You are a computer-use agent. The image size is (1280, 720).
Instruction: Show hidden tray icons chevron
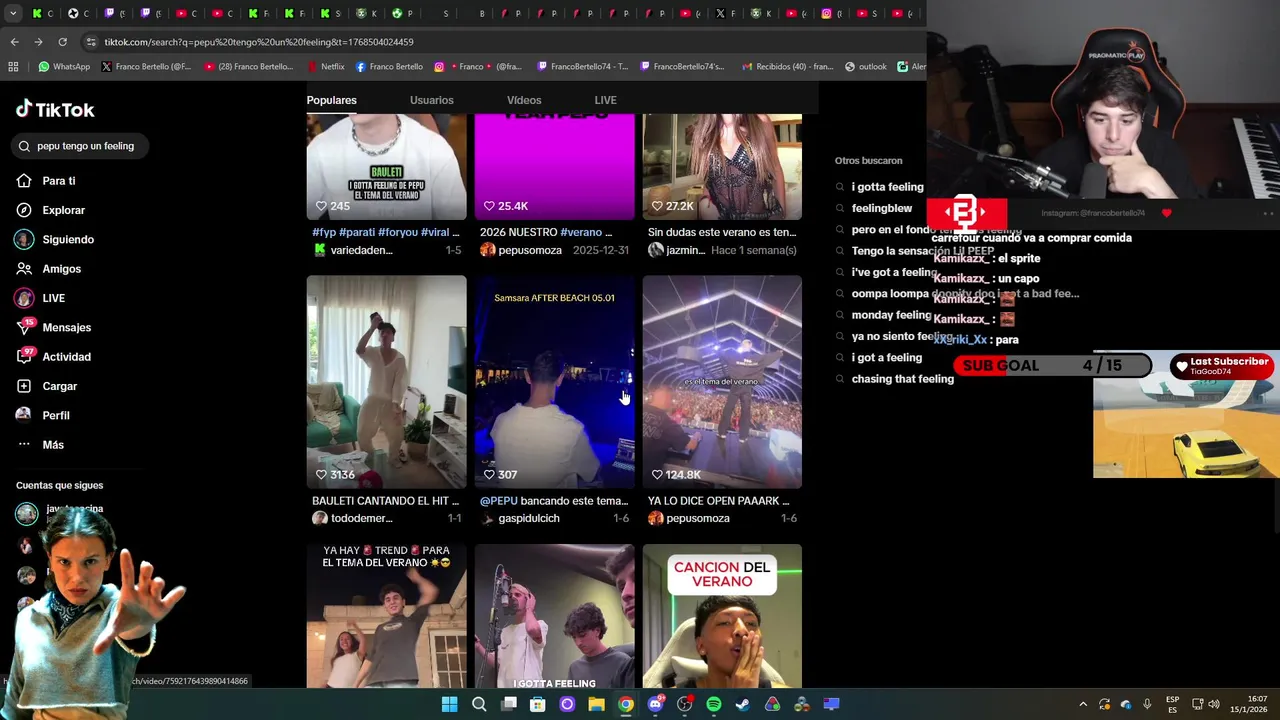(1083, 704)
